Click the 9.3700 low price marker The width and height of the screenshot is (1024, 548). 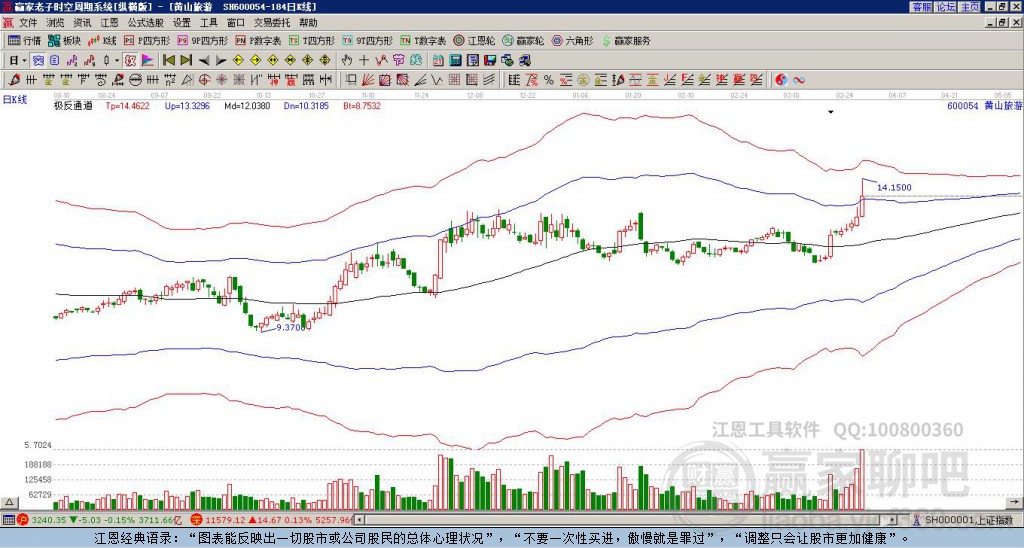point(291,327)
